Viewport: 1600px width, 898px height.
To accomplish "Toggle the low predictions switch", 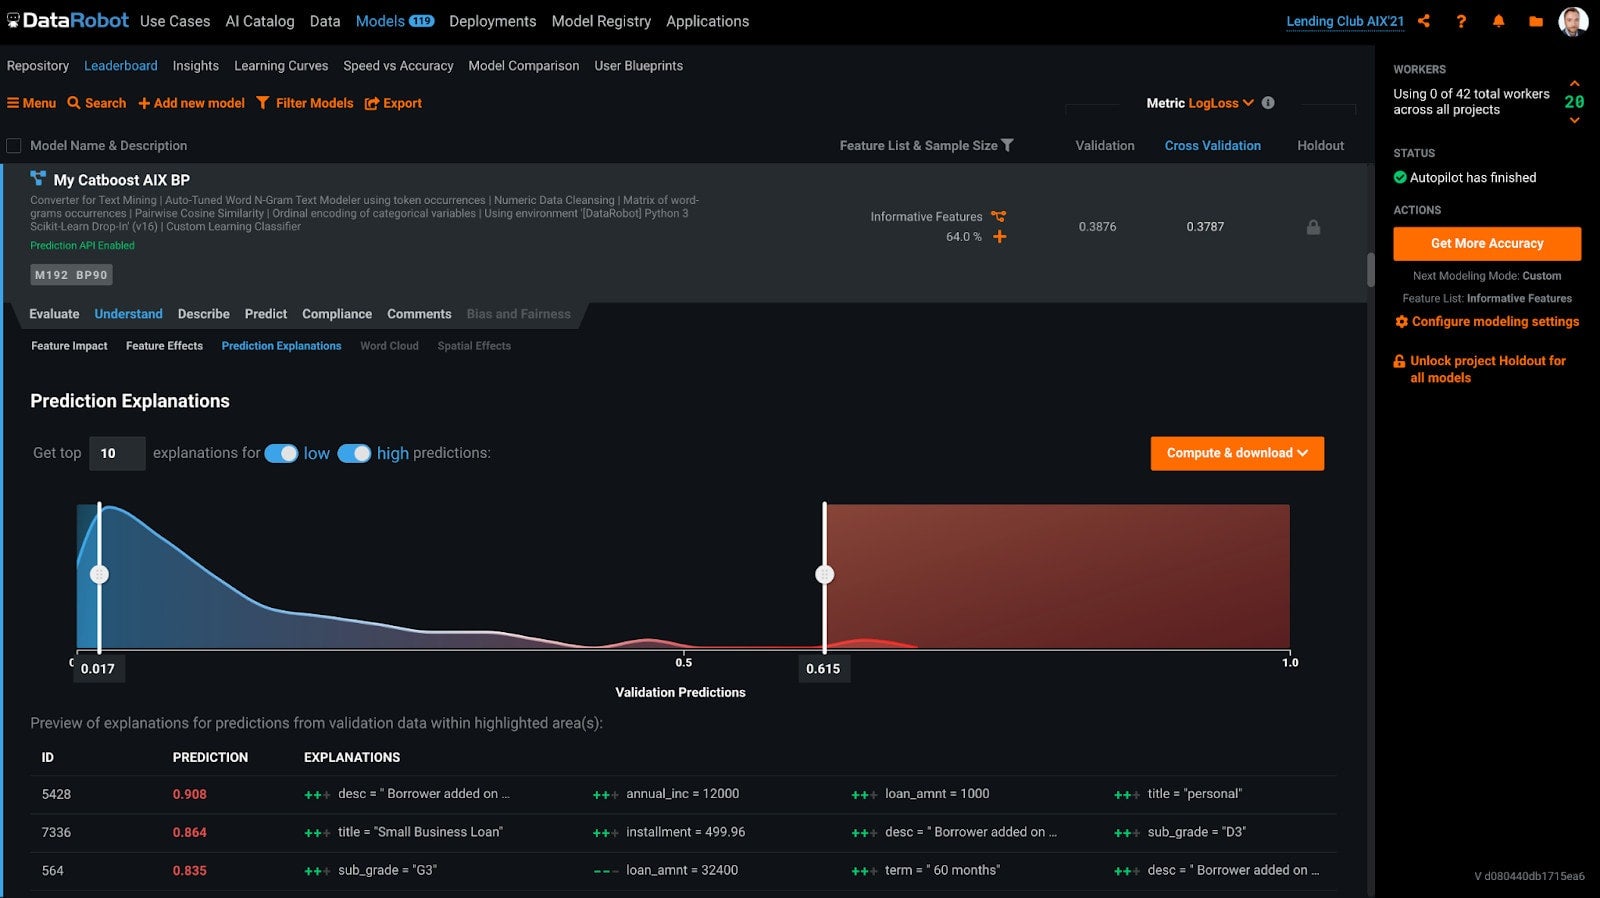I will click(281, 453).
